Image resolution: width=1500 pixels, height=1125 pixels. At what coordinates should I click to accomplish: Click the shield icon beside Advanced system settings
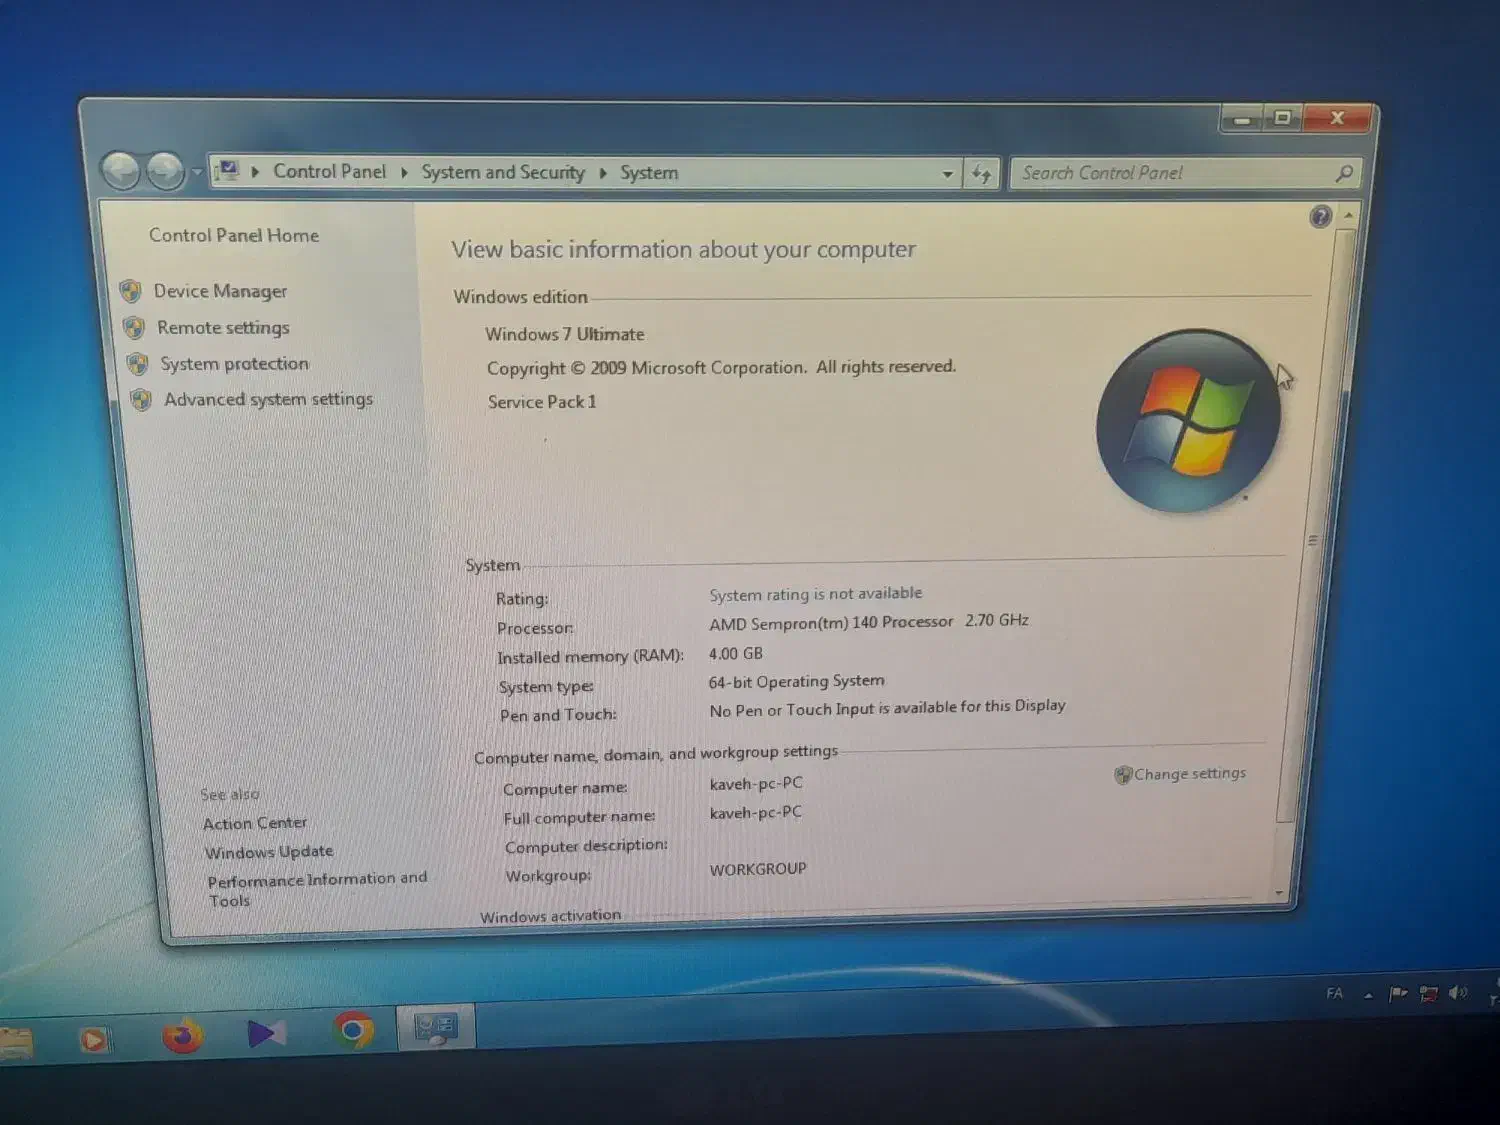(141, 400)
